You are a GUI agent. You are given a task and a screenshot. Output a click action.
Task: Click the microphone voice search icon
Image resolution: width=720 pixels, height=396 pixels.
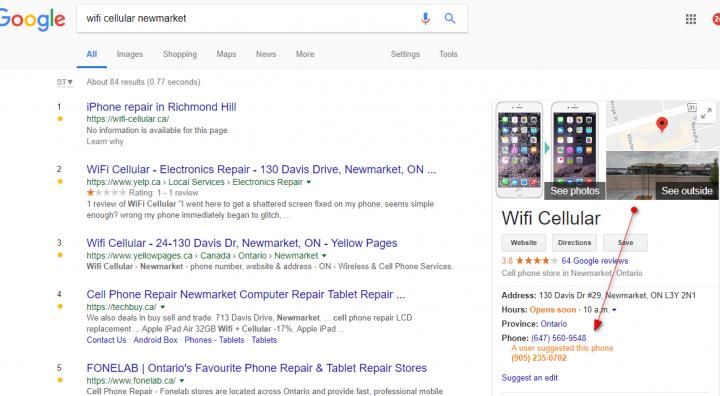tap(426, 18)
